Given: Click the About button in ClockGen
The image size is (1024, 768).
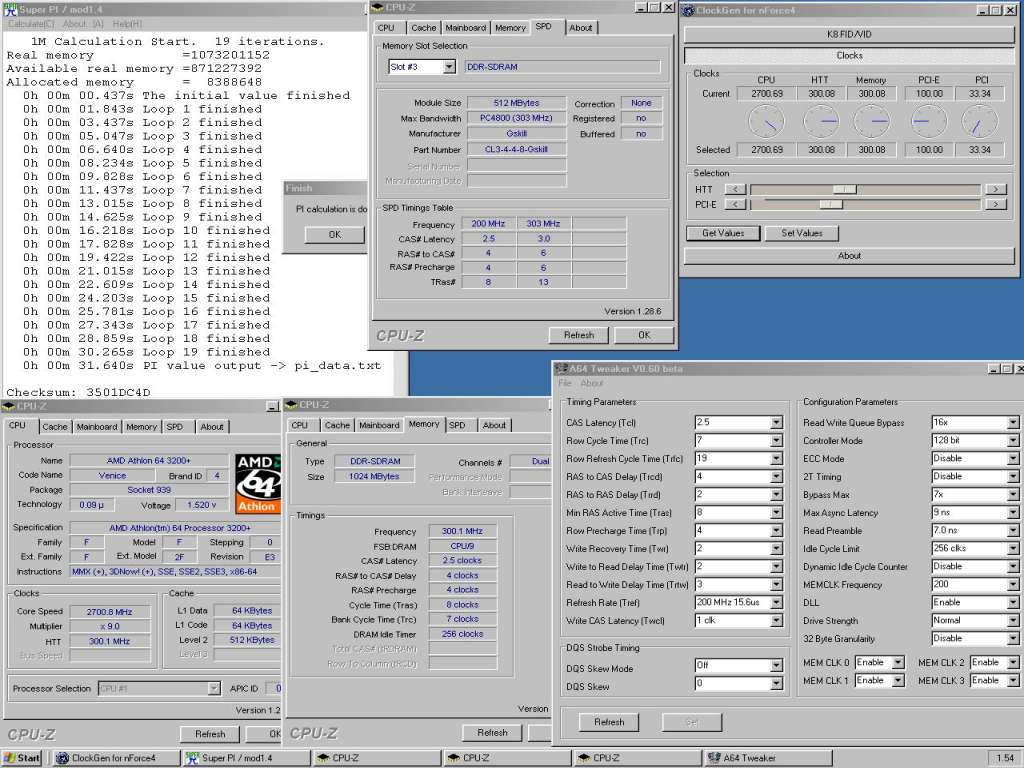Looking at the screenshot, I should (849, 256).
